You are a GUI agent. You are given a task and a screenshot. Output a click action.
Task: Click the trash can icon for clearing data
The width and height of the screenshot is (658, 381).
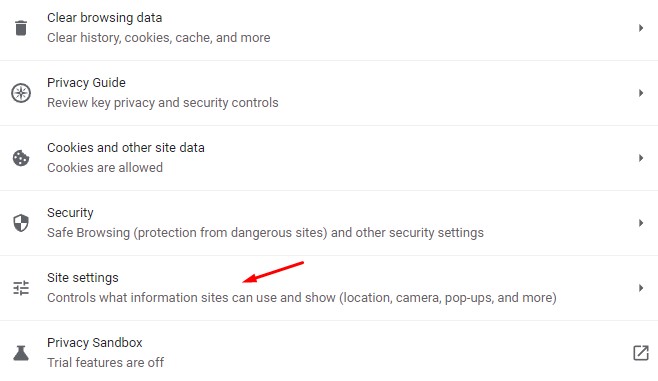21,28
